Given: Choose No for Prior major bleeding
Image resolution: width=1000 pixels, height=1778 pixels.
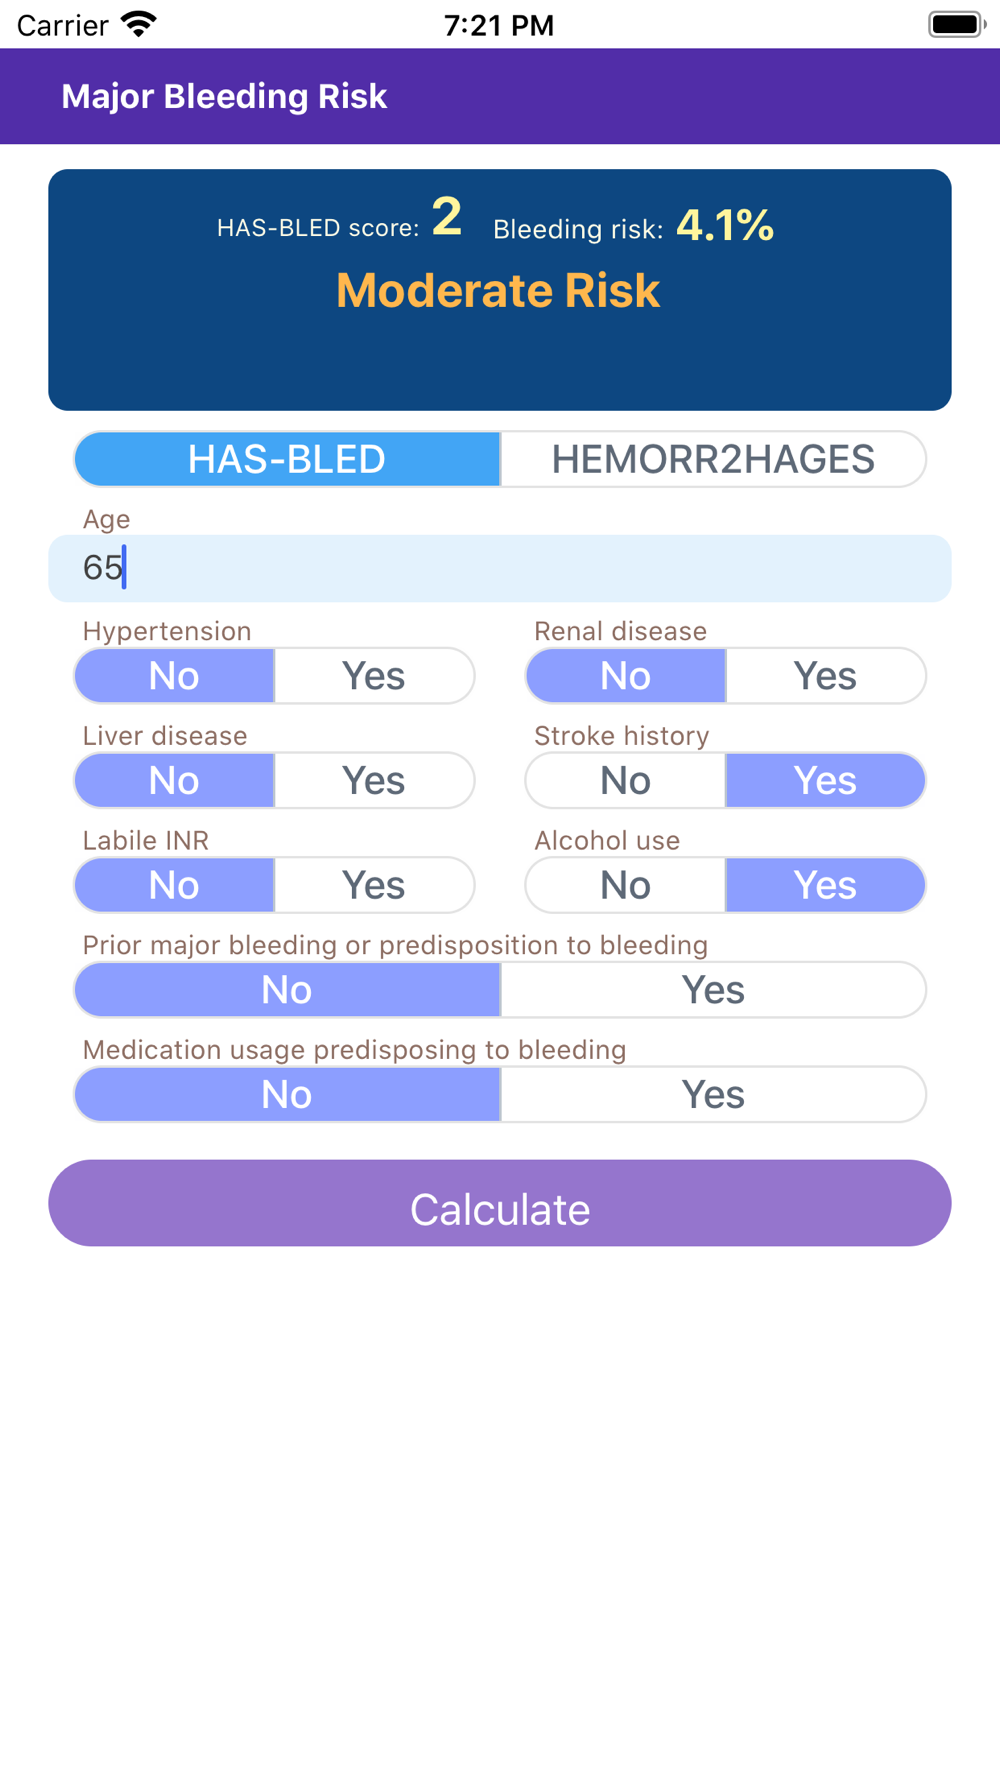Looking at the screenshot, I should click(x=287, y=990).
